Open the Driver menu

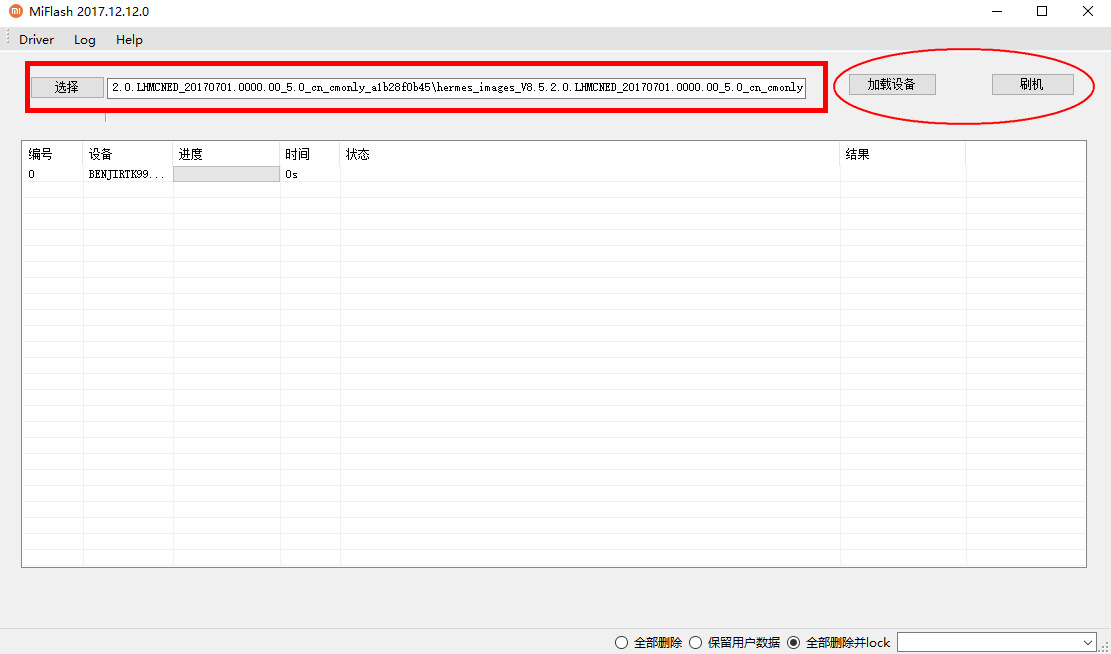(37, 40)
